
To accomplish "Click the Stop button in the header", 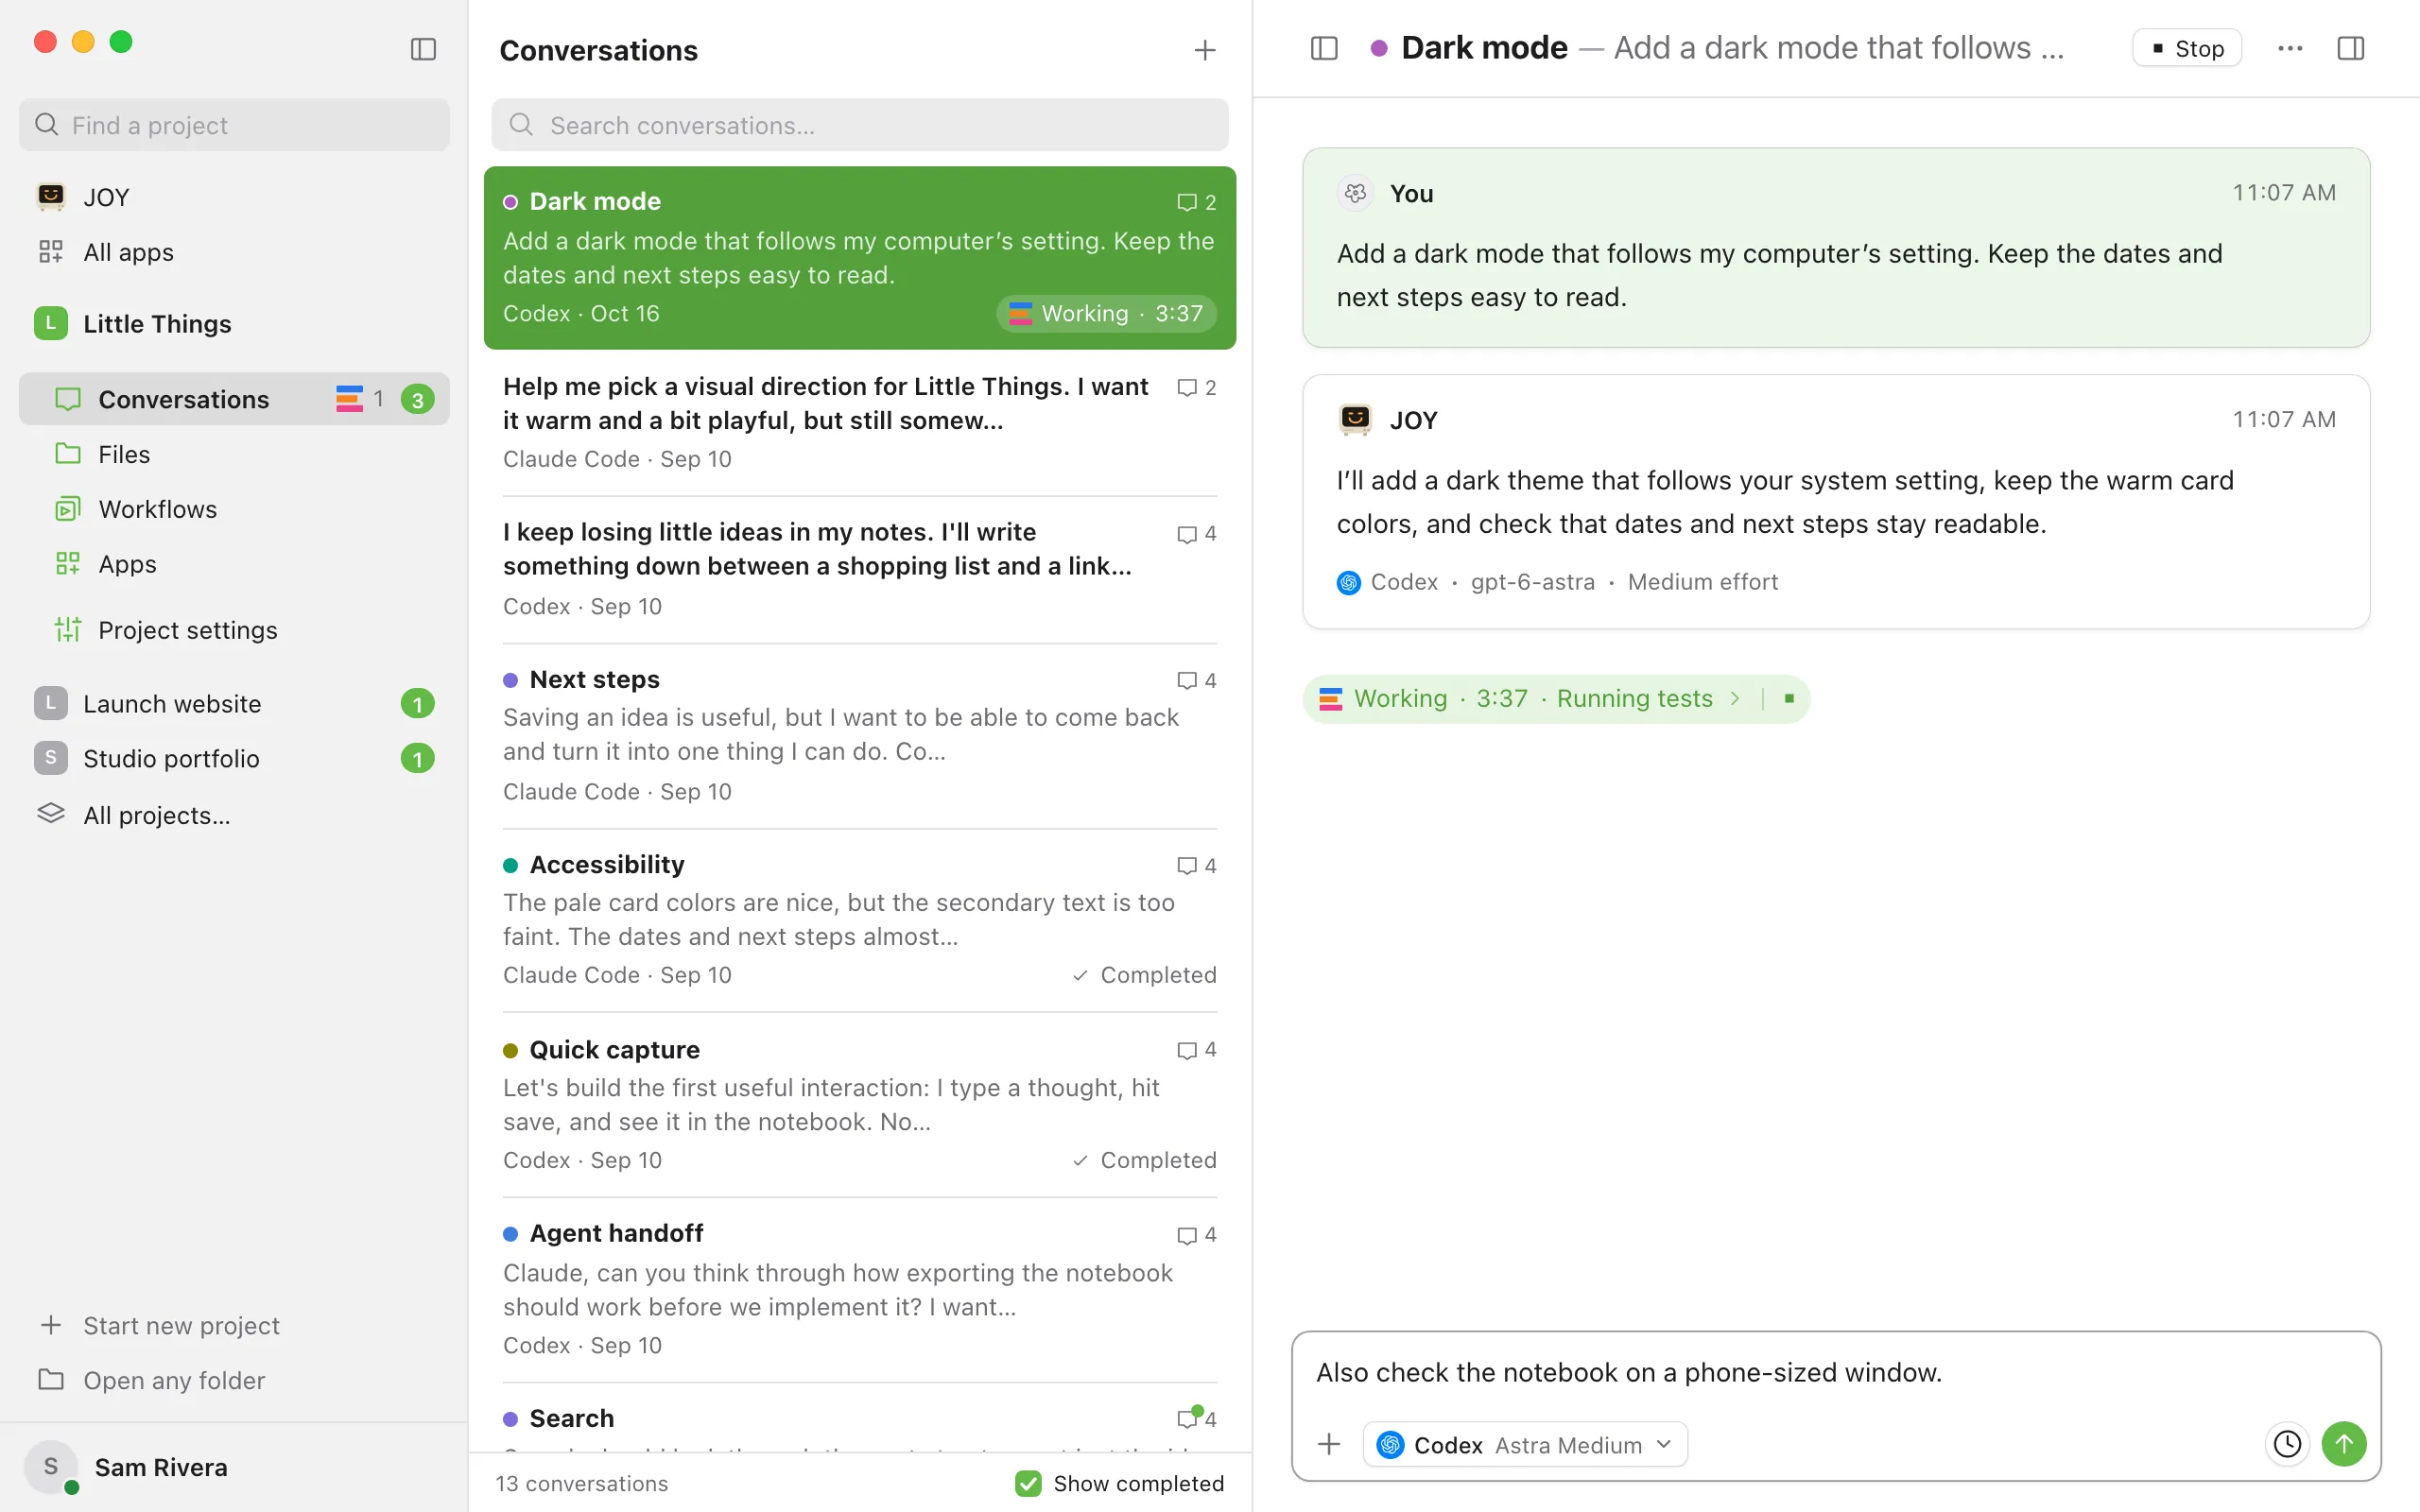I will tap(2187, 48).
